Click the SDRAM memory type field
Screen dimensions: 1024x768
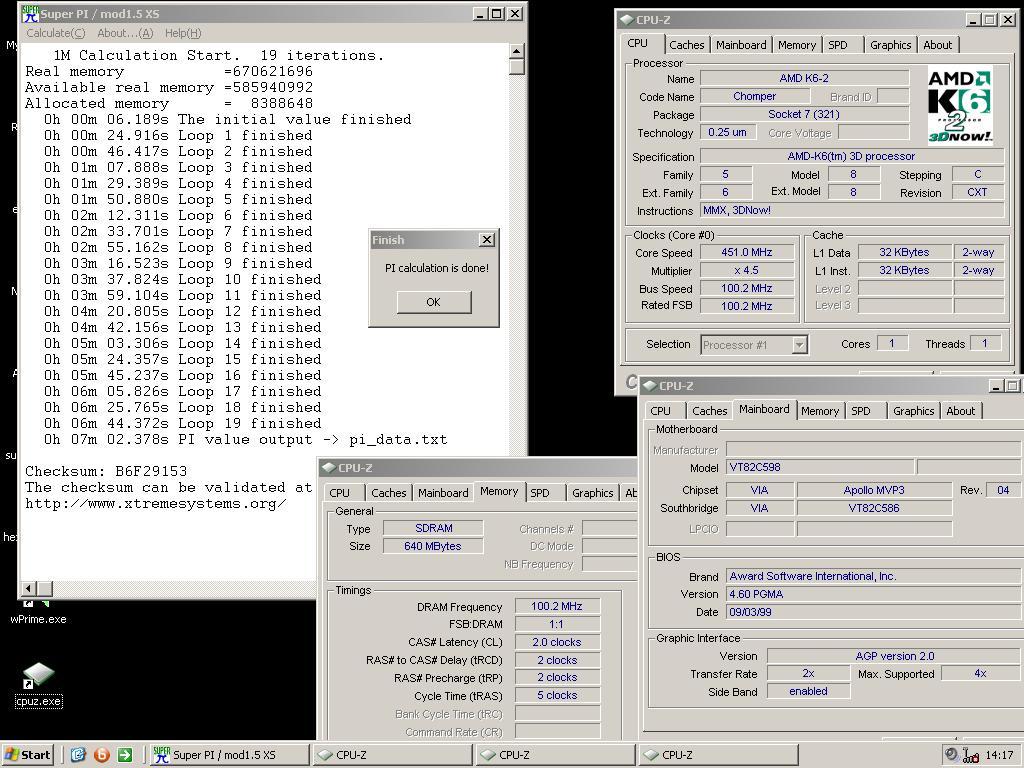(x=434, y=528)
